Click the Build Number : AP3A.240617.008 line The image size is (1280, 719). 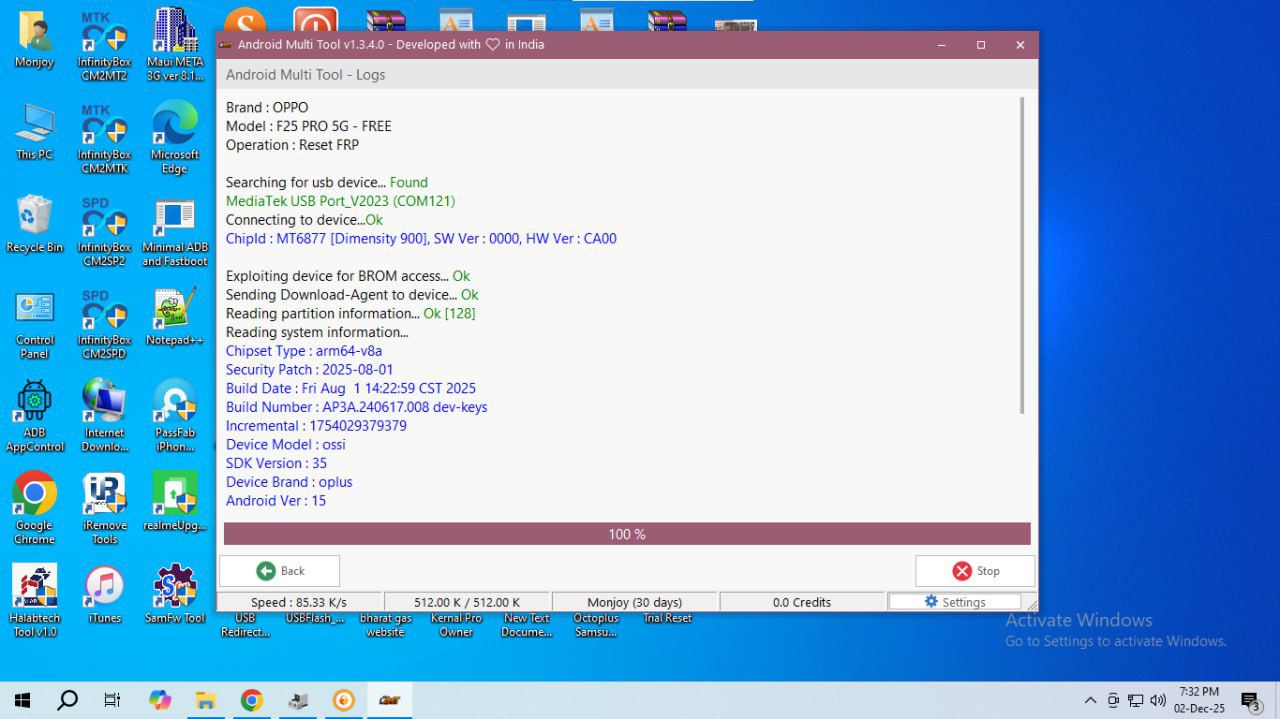coord(356,407)
